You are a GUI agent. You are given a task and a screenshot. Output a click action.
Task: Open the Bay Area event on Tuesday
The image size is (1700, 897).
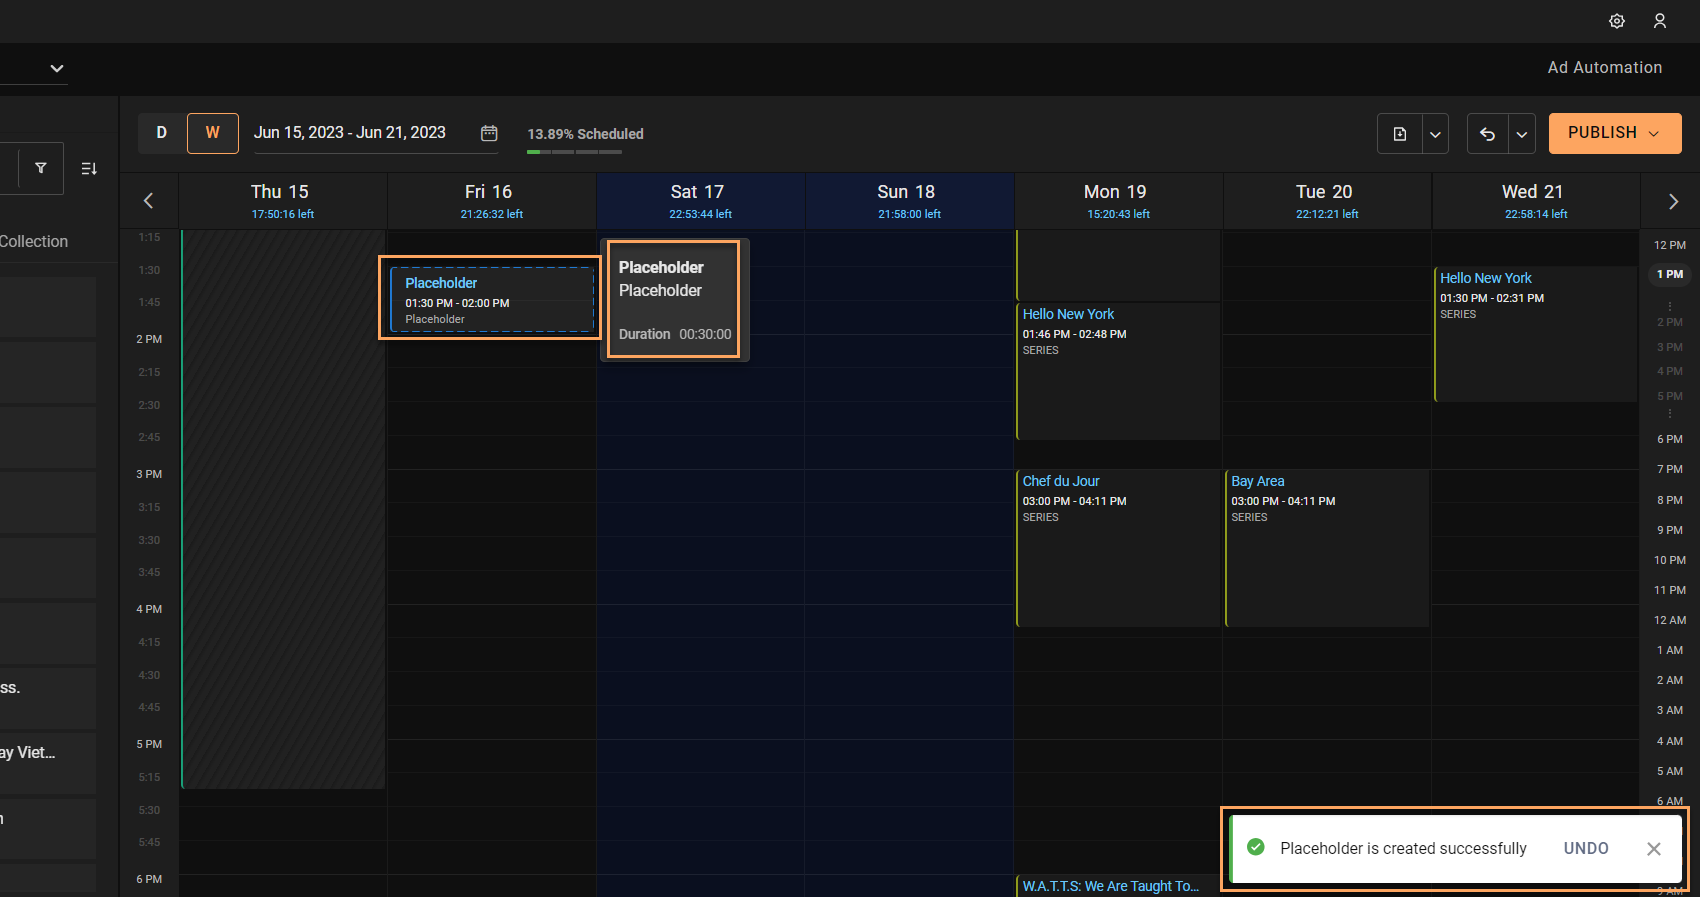point(1328,548)
